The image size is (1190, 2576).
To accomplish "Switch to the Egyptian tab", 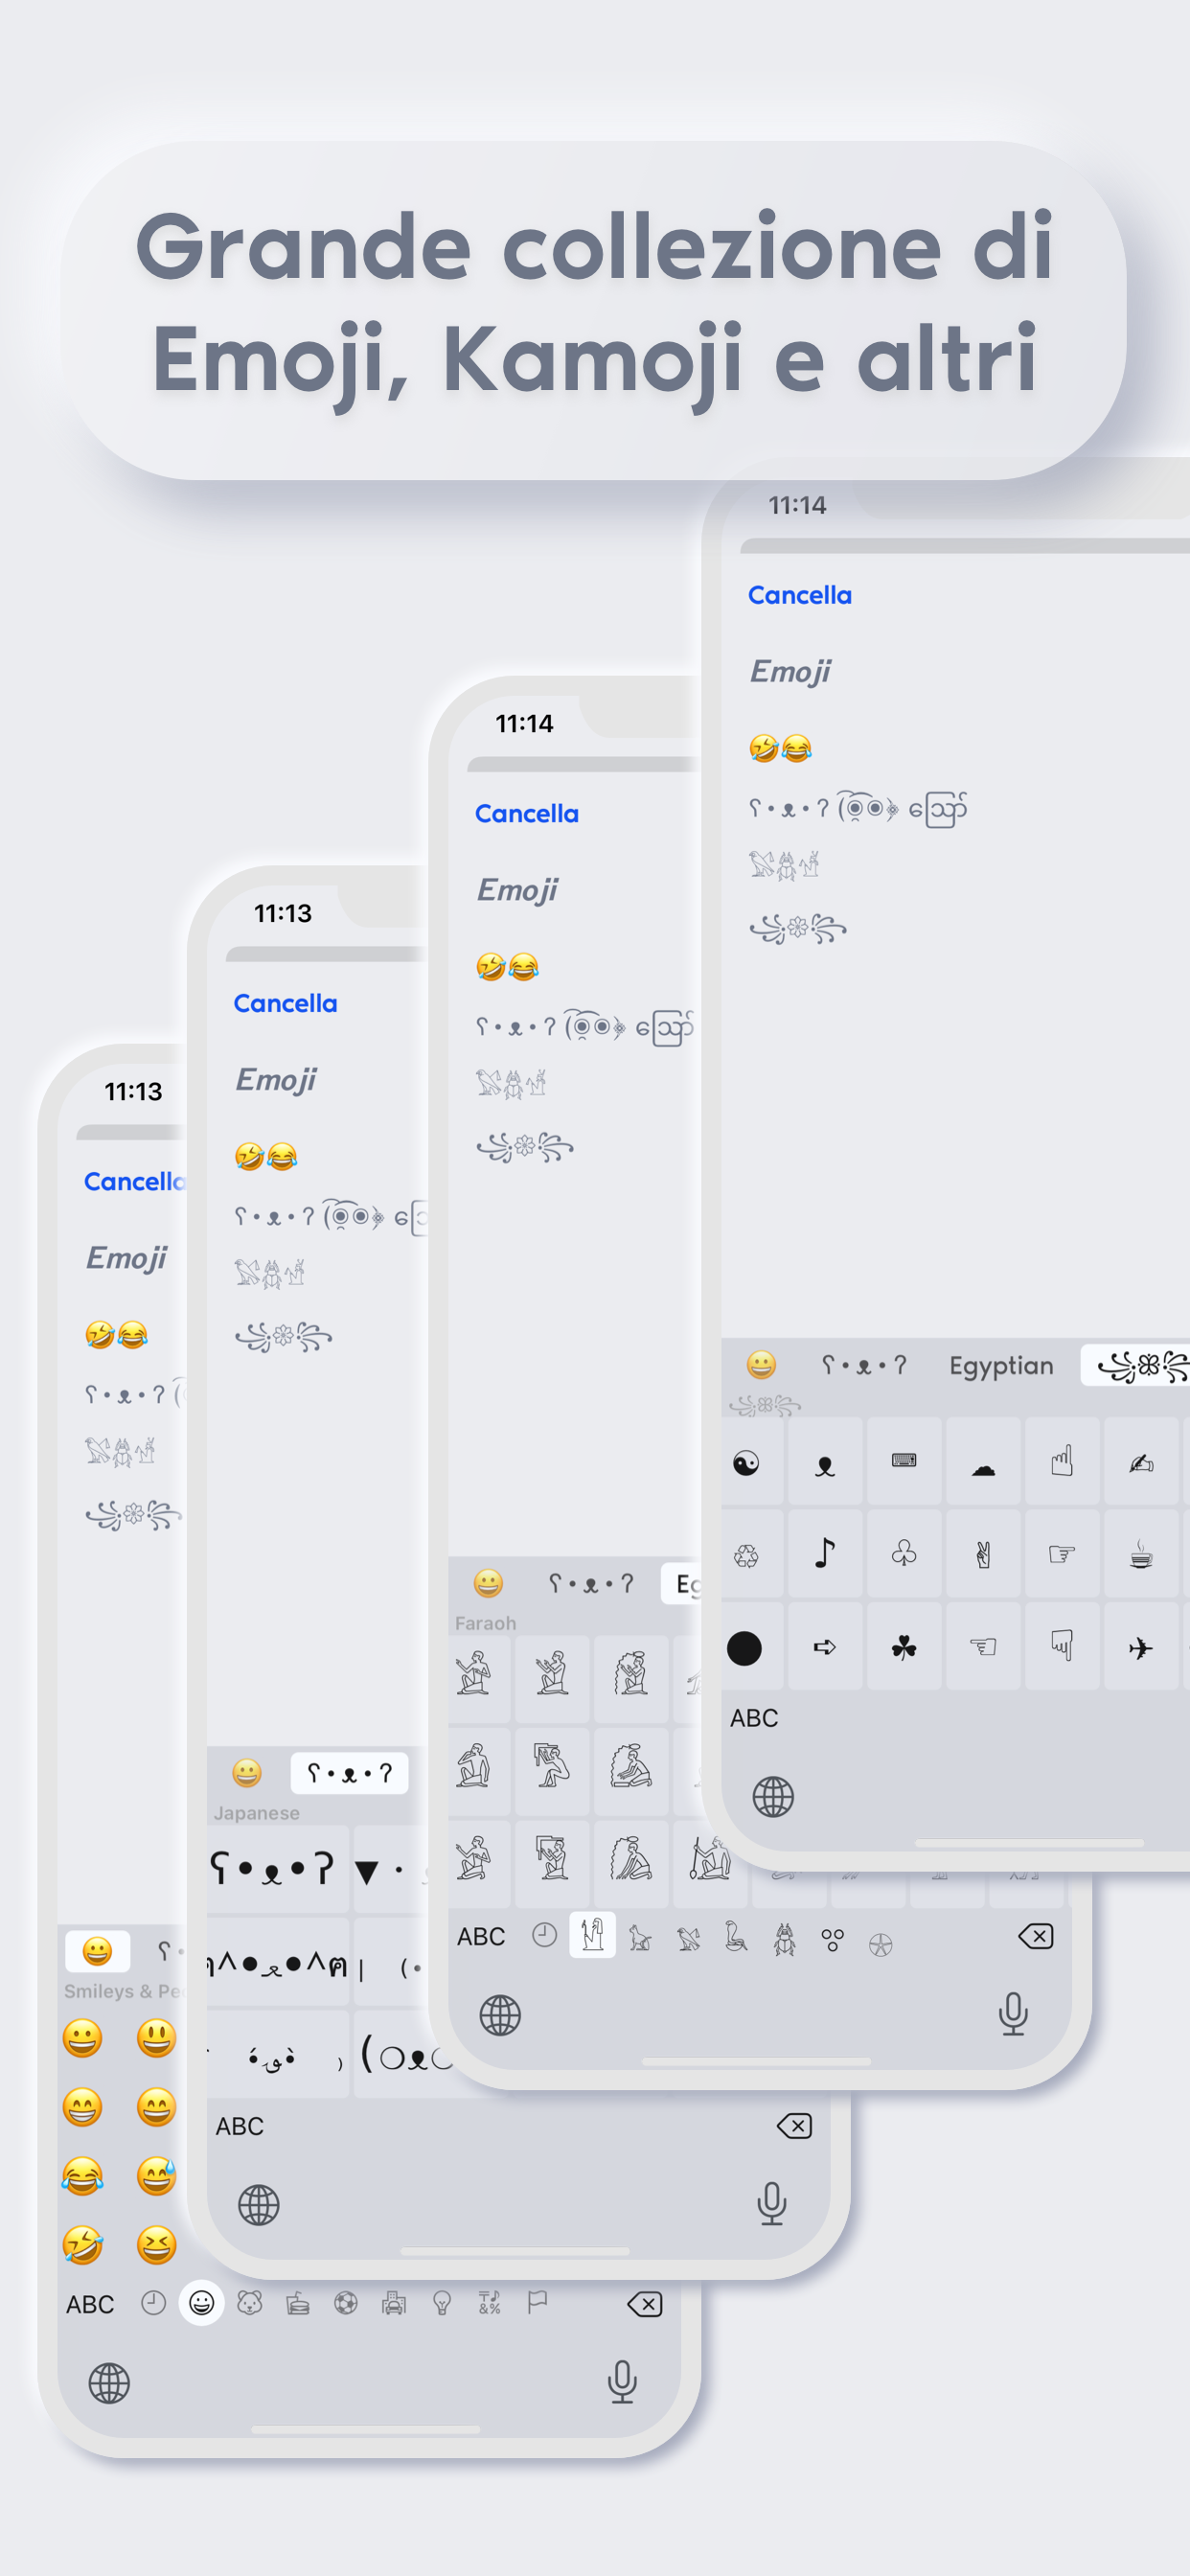I will (x=1001, y=1365).
